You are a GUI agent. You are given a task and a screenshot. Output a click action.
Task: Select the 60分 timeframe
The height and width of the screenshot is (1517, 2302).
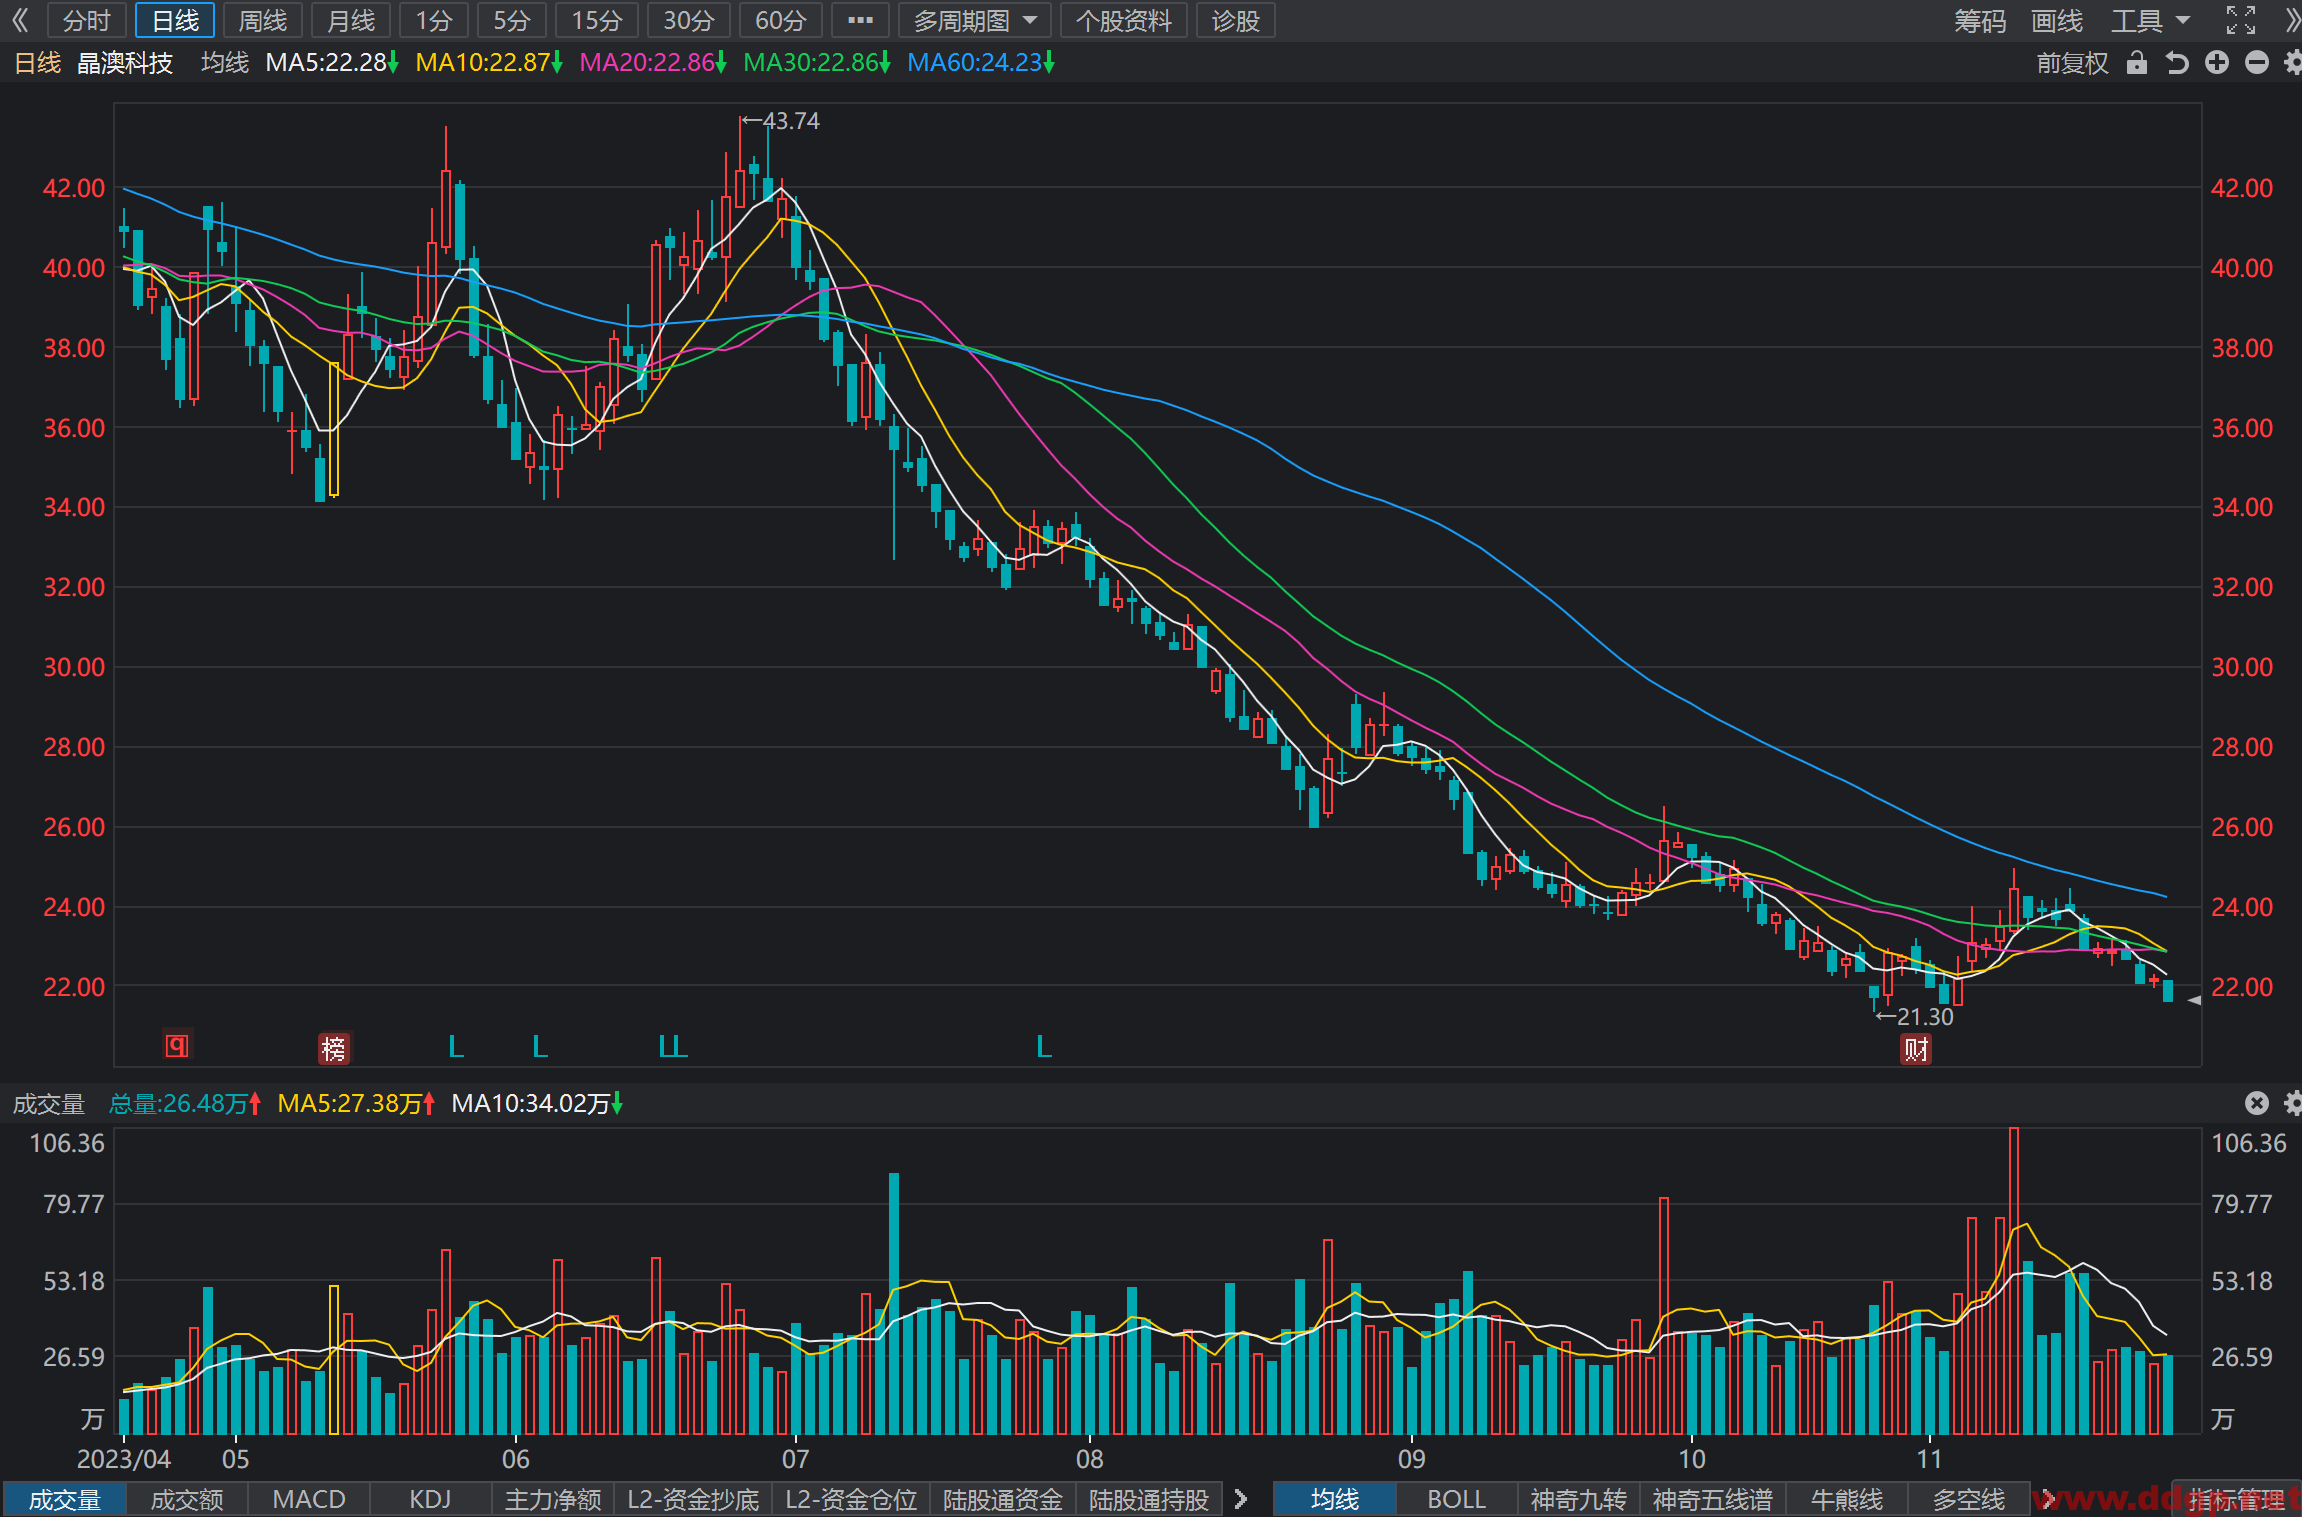tap(781, 20)
